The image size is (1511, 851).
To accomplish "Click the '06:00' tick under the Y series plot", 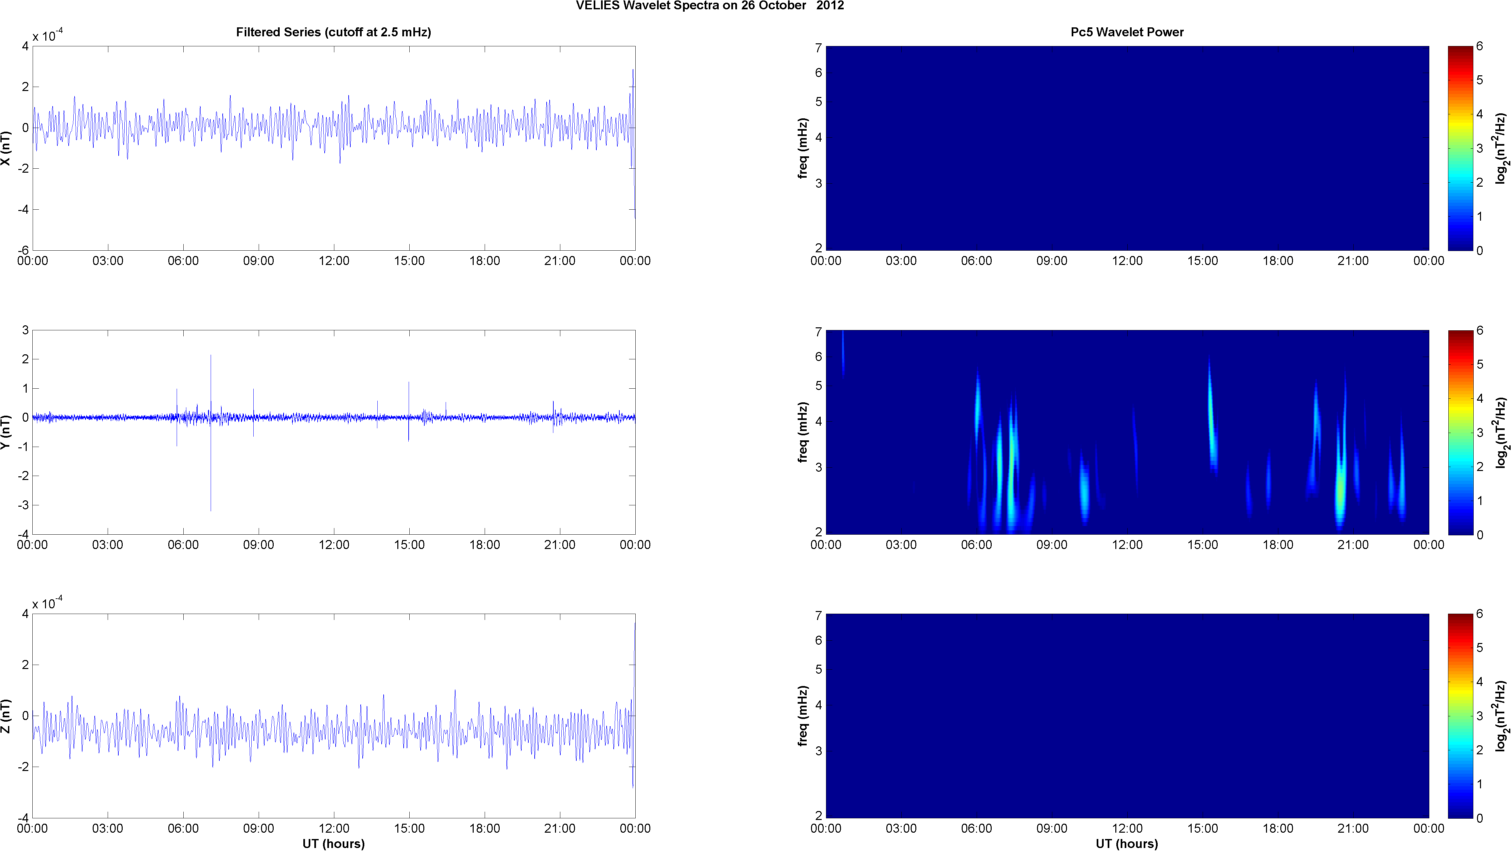I will pos(183,545).
